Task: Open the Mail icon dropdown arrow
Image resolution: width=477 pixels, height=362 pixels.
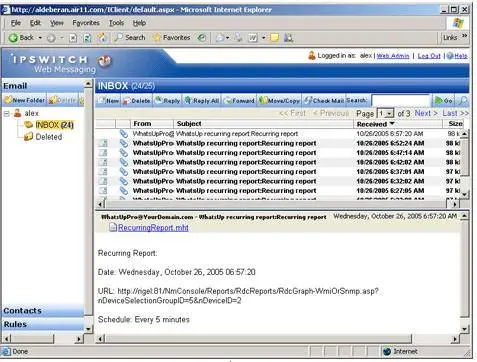Action: pyautogui.click(x=227, y=38)
